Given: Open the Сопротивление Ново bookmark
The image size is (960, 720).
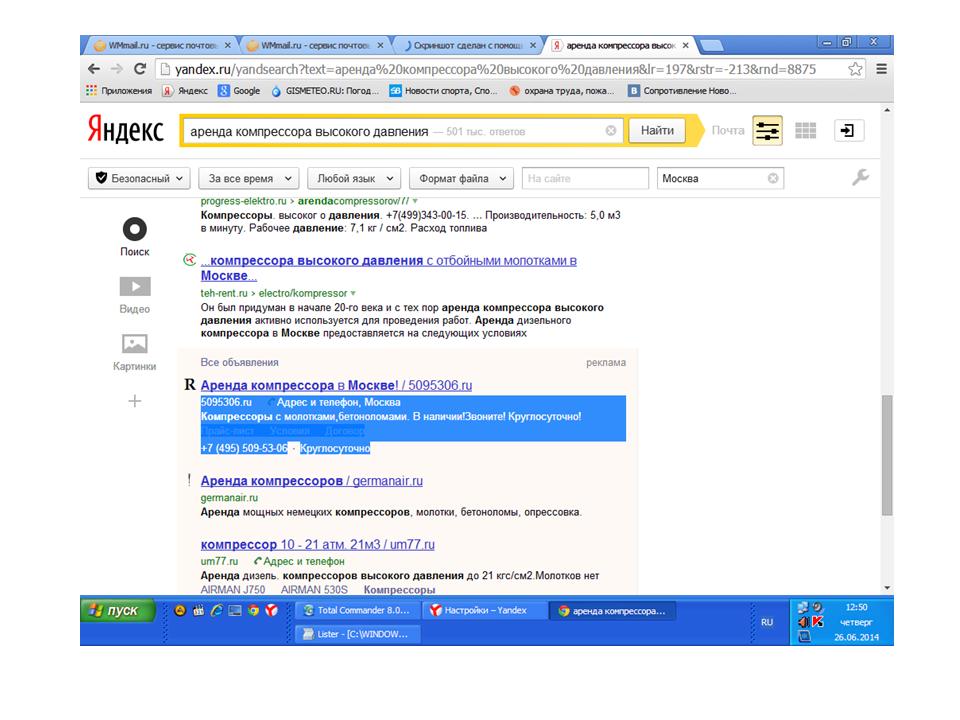Looking at the screenshot, I should (683, 91).
